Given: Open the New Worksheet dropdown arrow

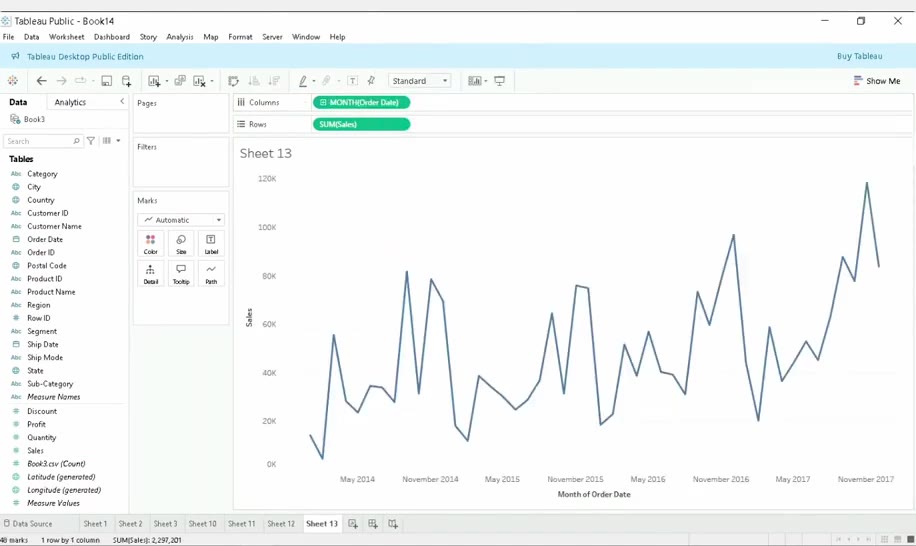Looking at the screenshot, I should tap(166, 81).
